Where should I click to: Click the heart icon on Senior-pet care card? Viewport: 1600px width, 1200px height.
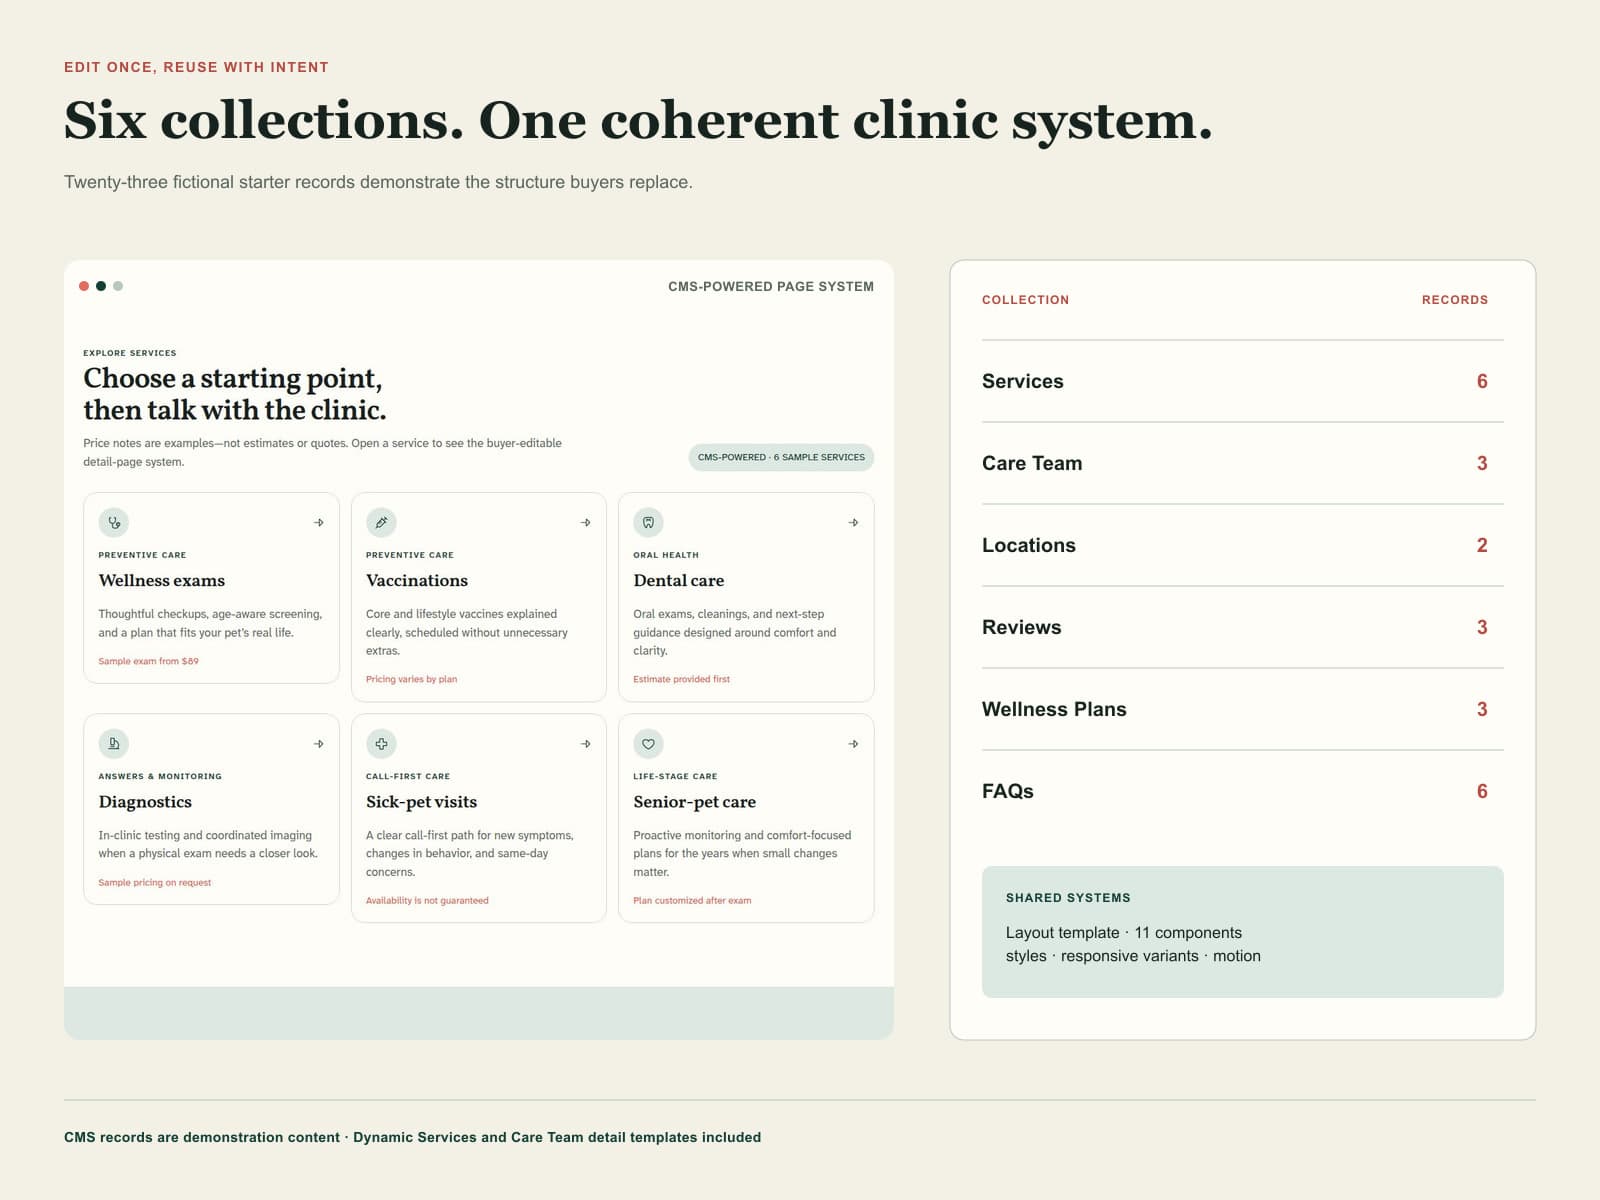(x=648, y=743)
